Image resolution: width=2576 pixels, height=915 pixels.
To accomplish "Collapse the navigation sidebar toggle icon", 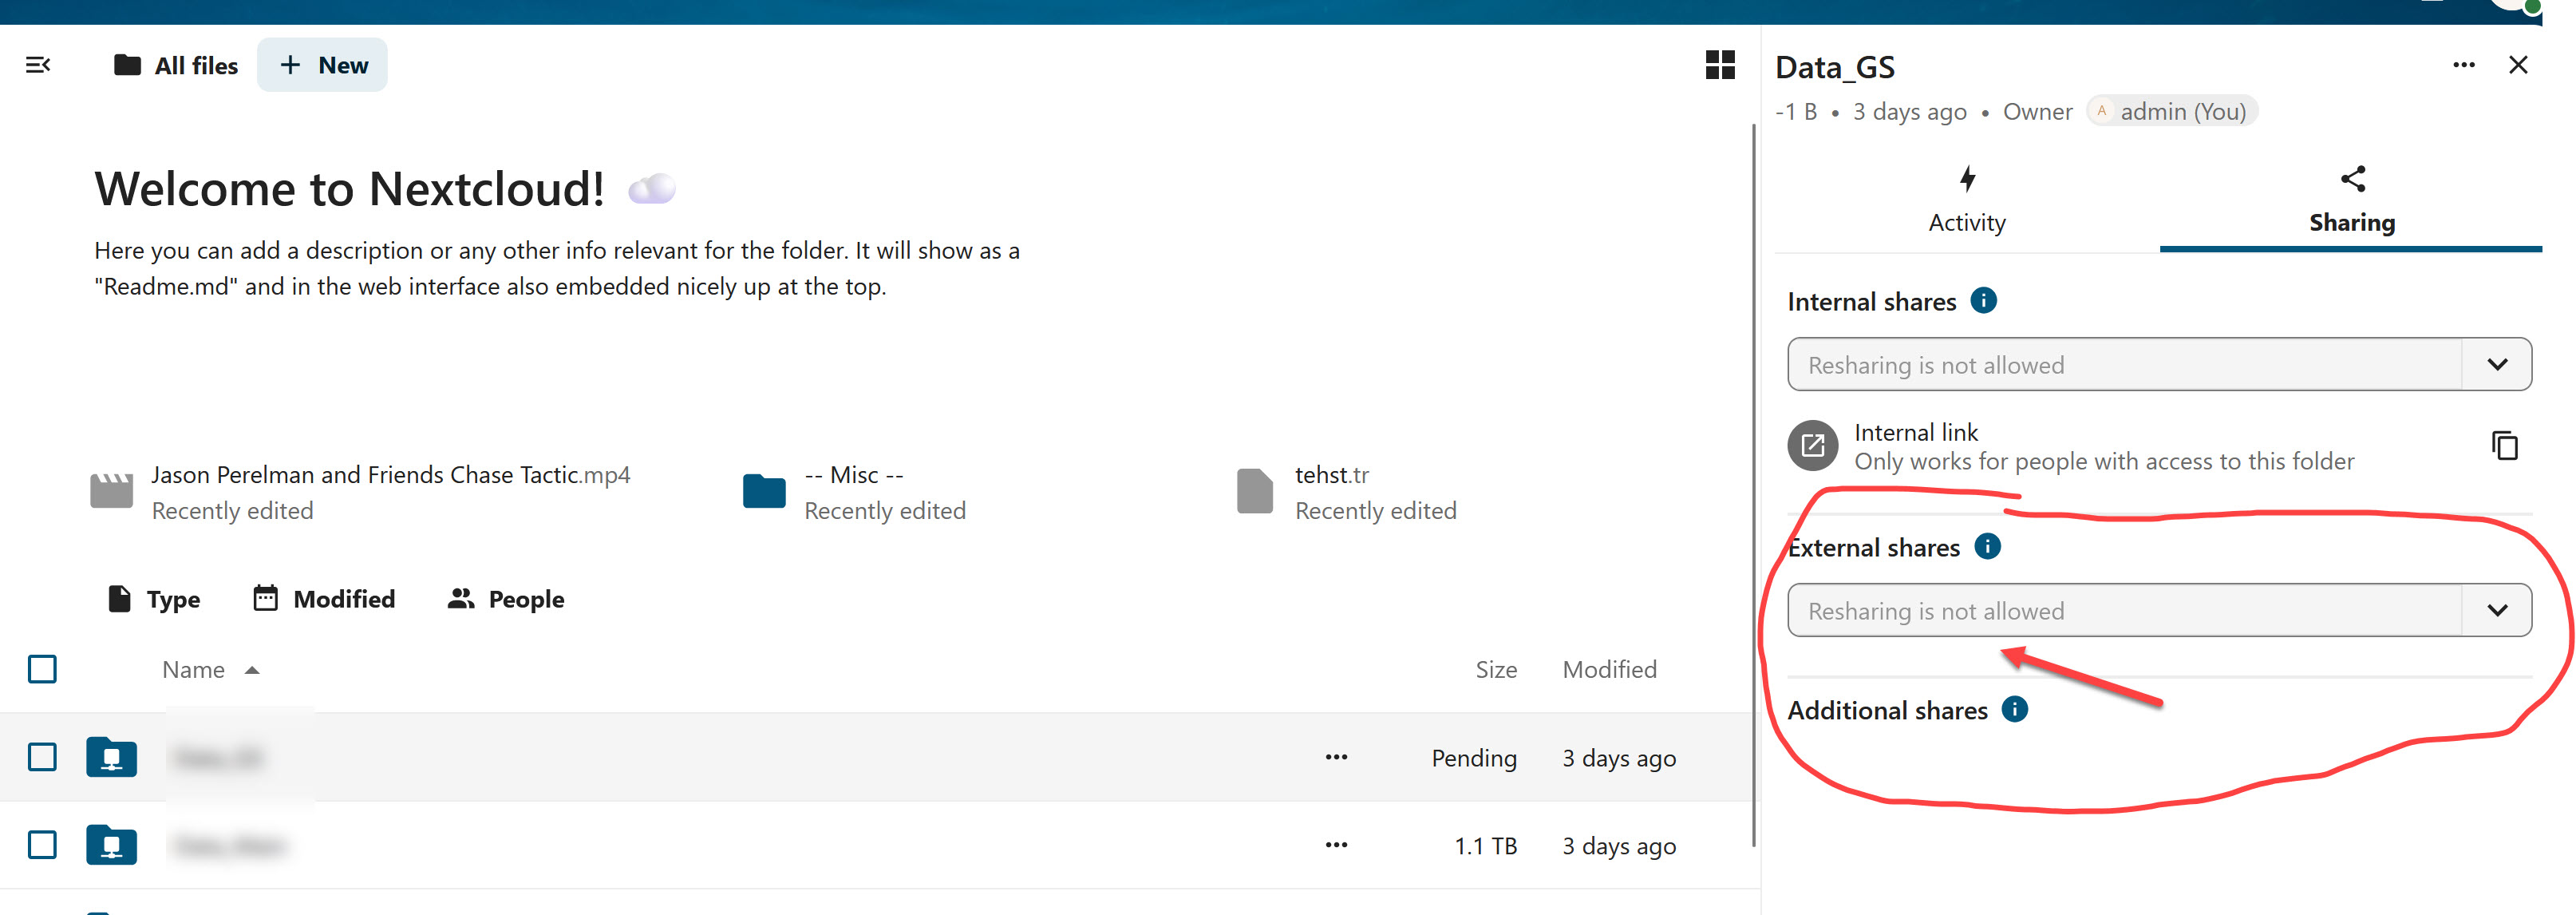I will pyautogui.click(x=38, y=65).
